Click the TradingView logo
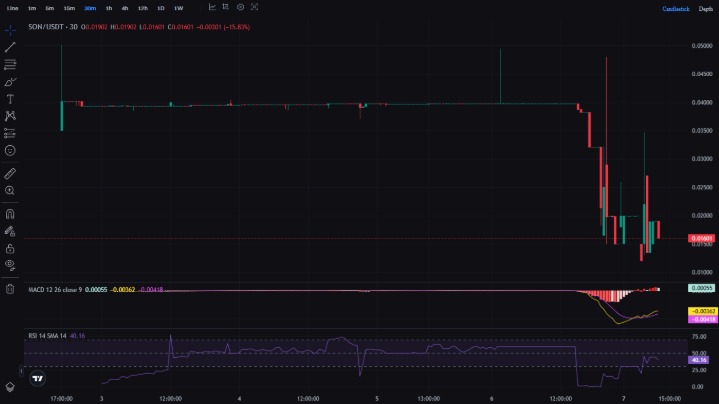 (x=38, y=378)
